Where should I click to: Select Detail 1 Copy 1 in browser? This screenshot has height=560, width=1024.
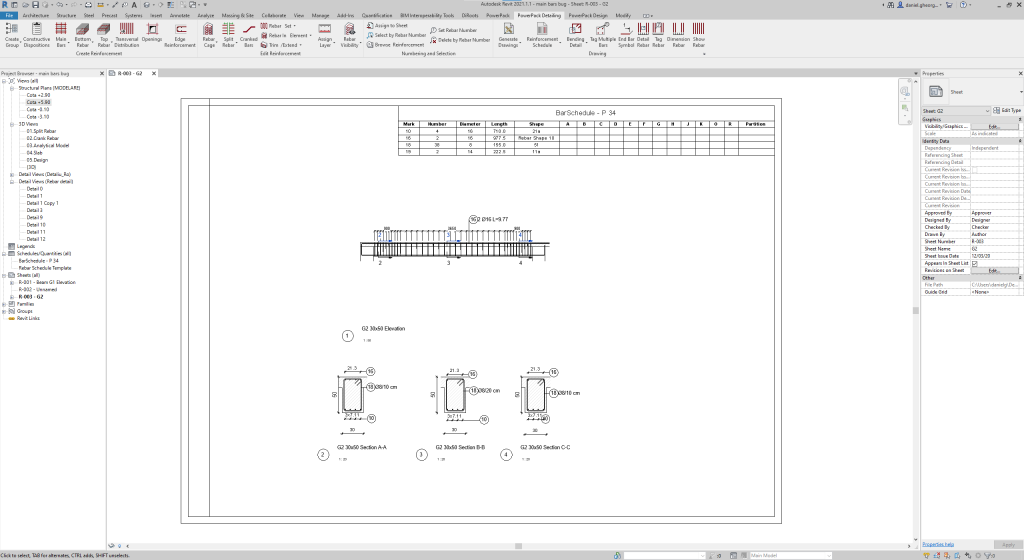(x=42, y=203)
